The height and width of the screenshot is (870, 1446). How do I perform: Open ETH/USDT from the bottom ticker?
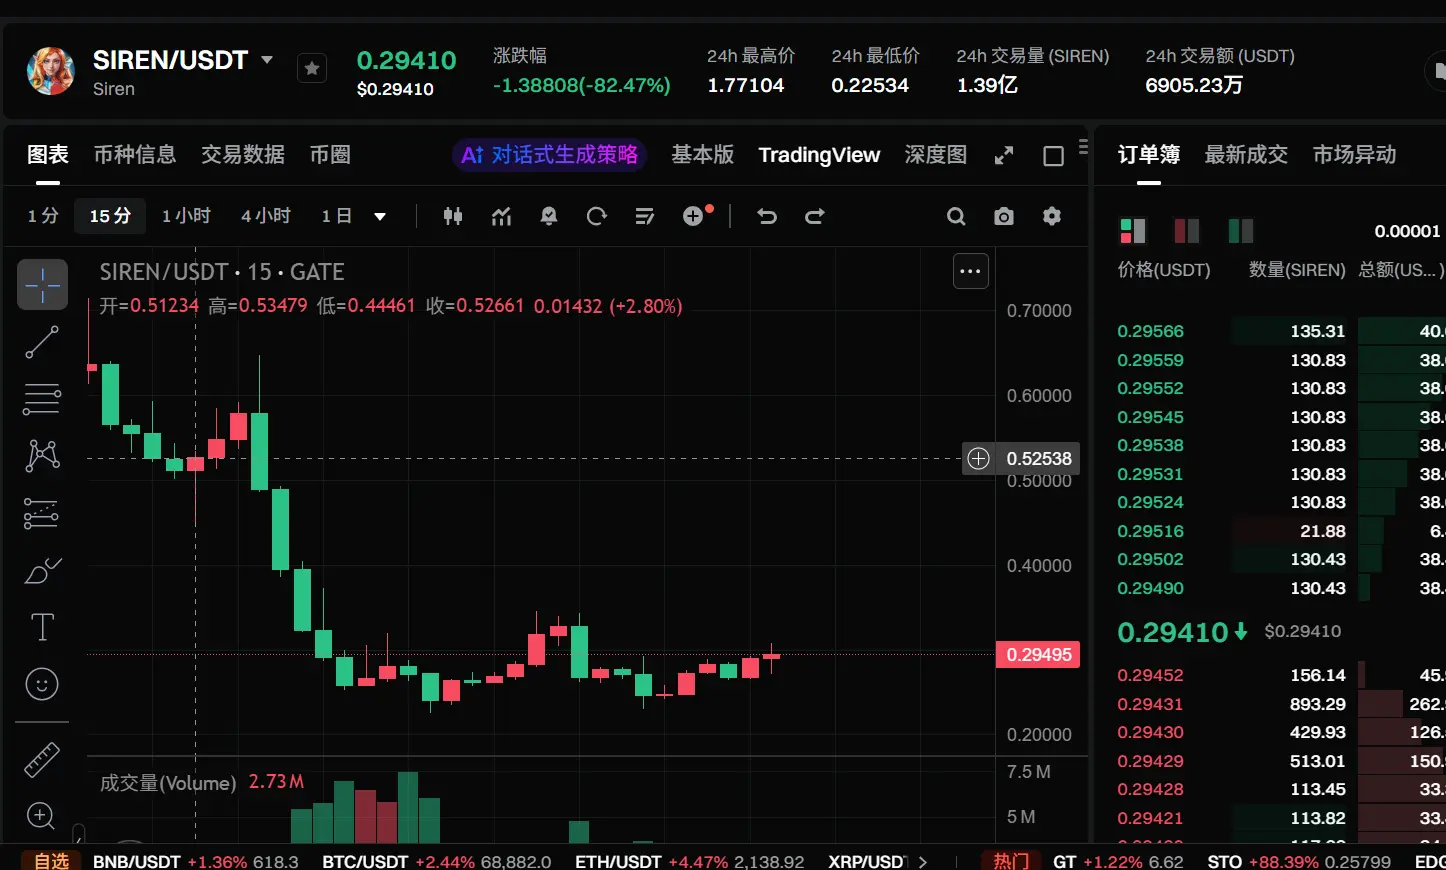click(x=689, y=861)
